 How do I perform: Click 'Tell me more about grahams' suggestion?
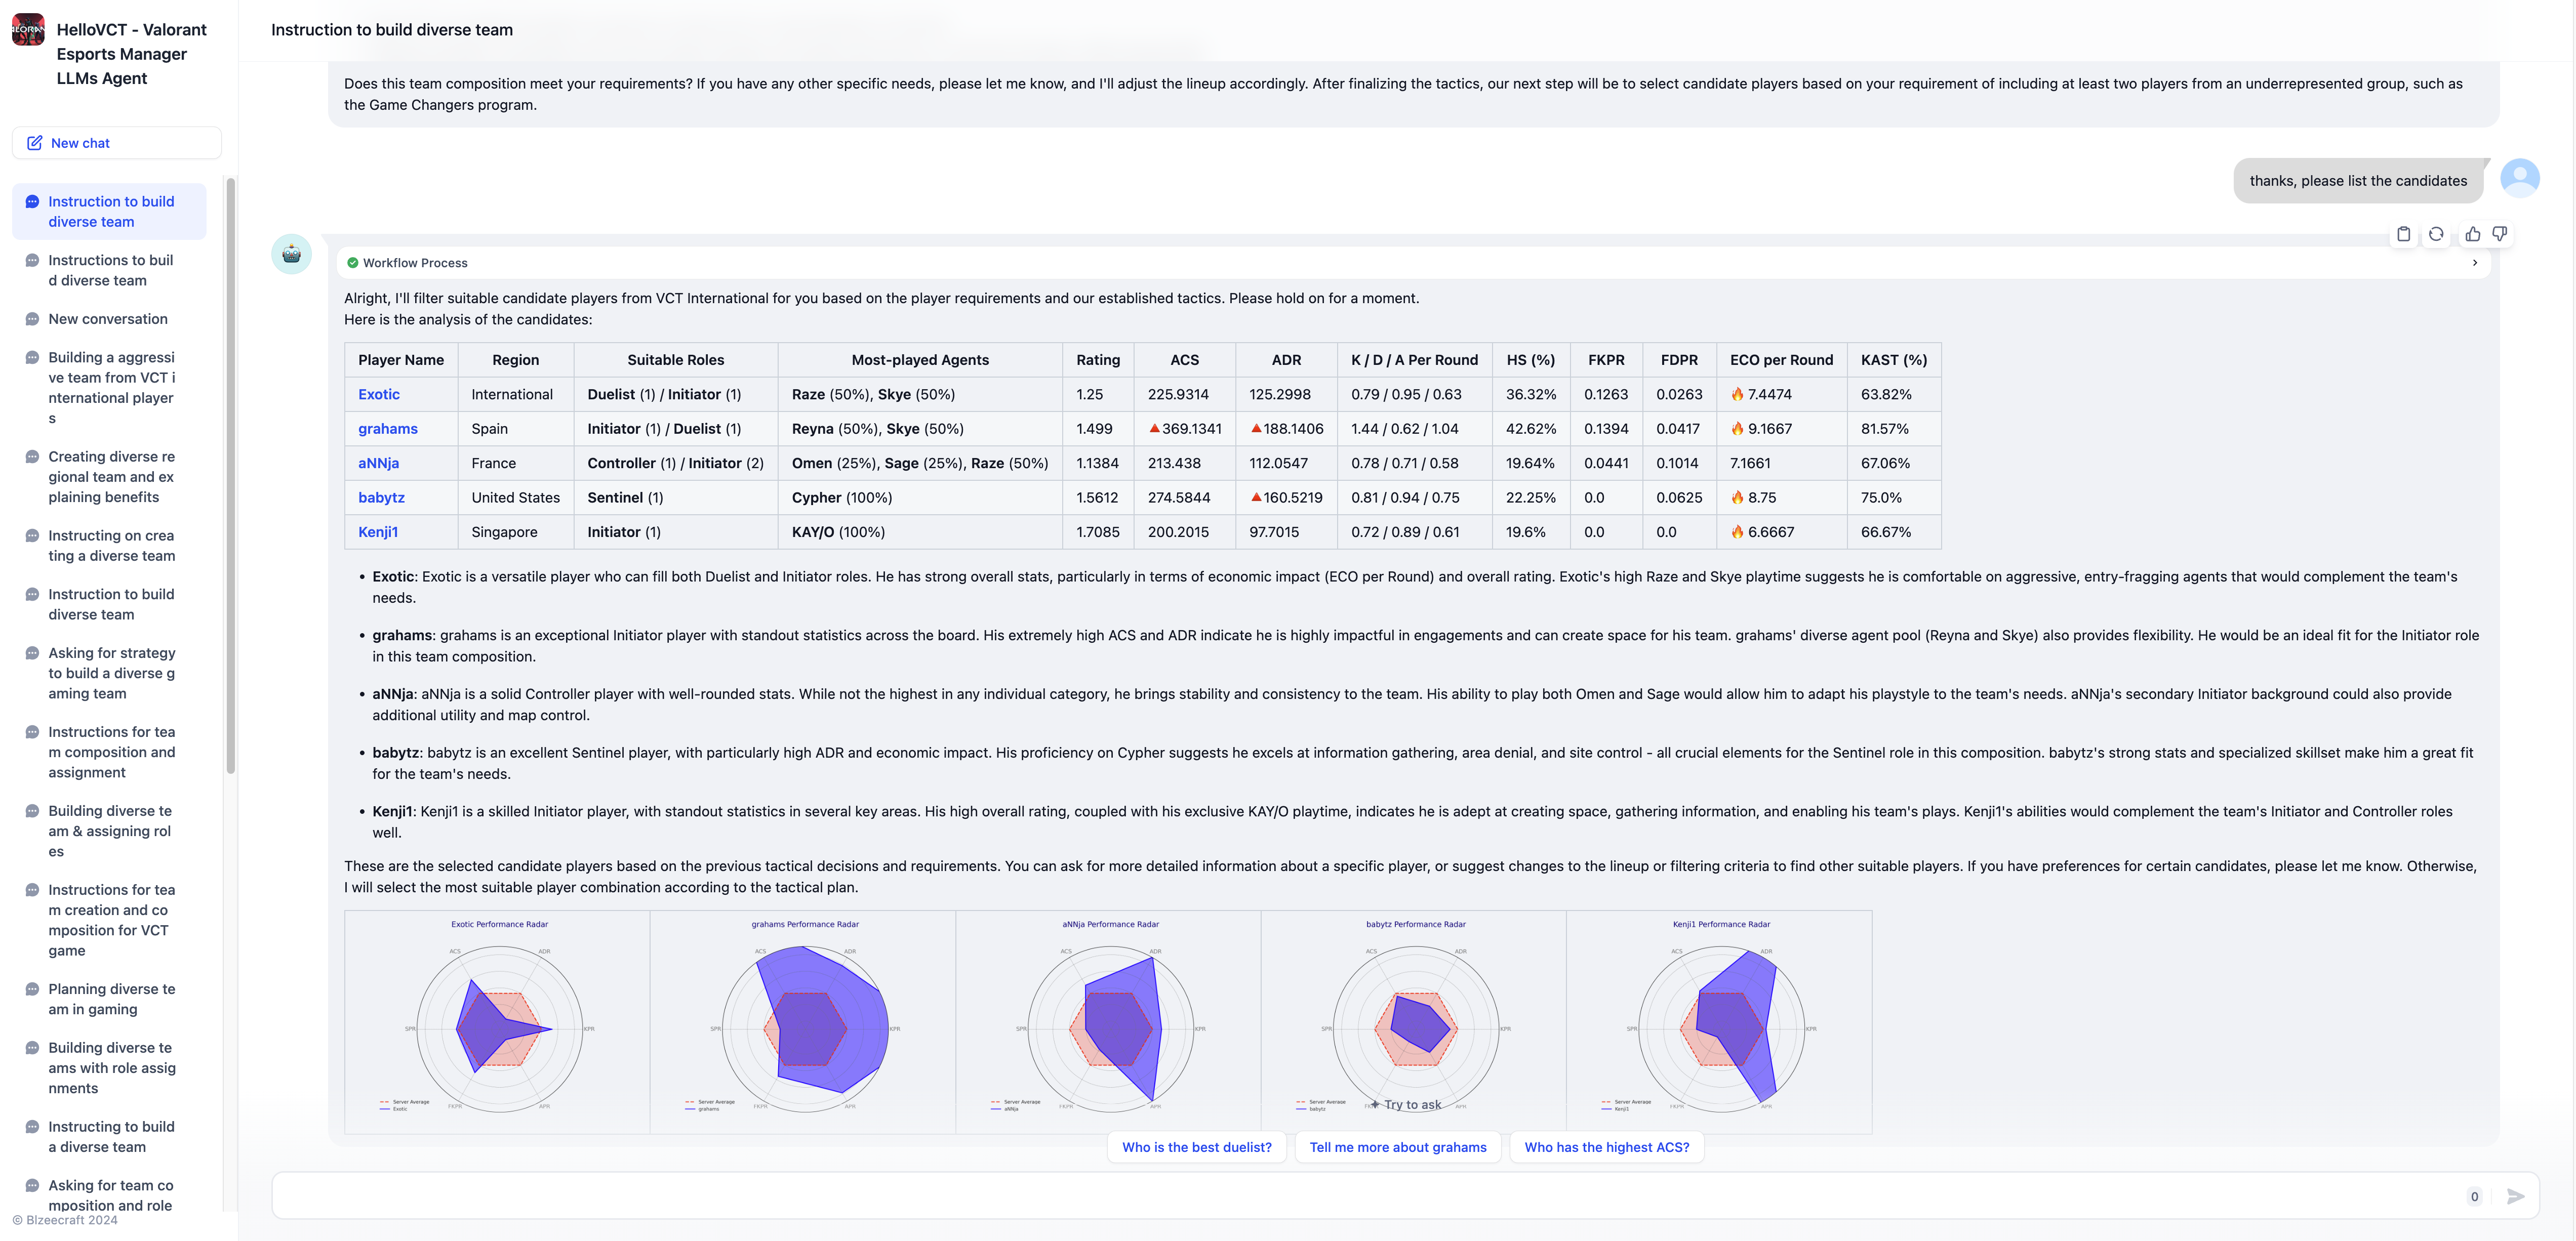(1397, 1147)
